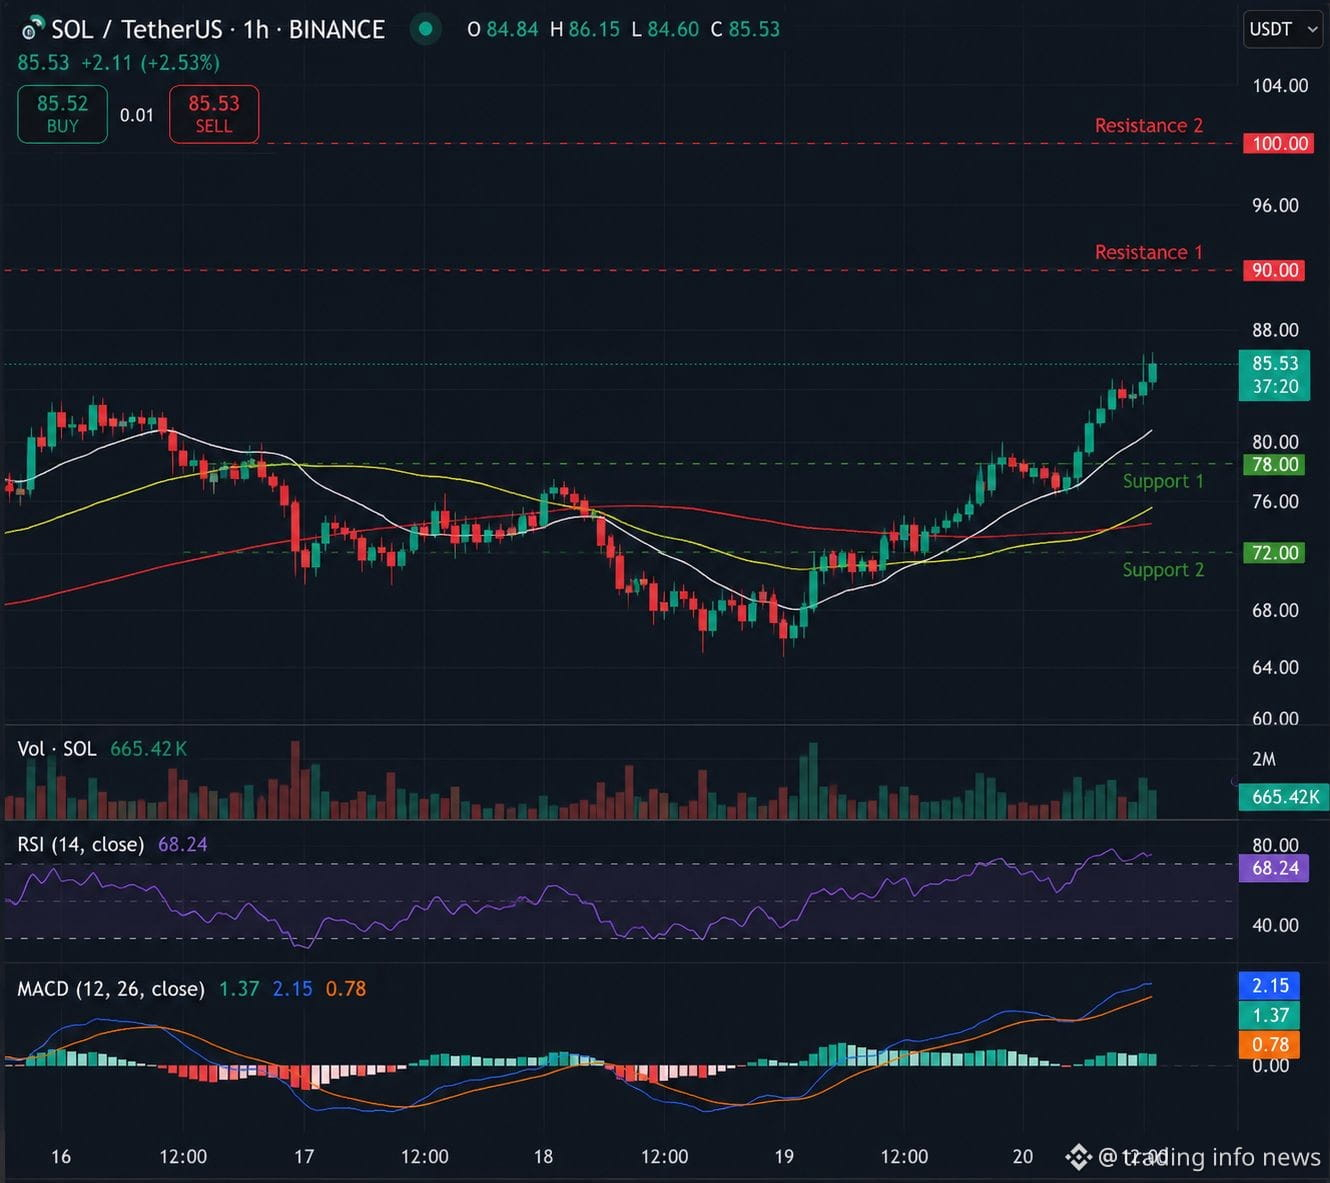Click the green 78.00 price tag
Image resolution: width=1330 pixels, height=1183 pixels.
pyautogui.click(x=1275, y=464)
